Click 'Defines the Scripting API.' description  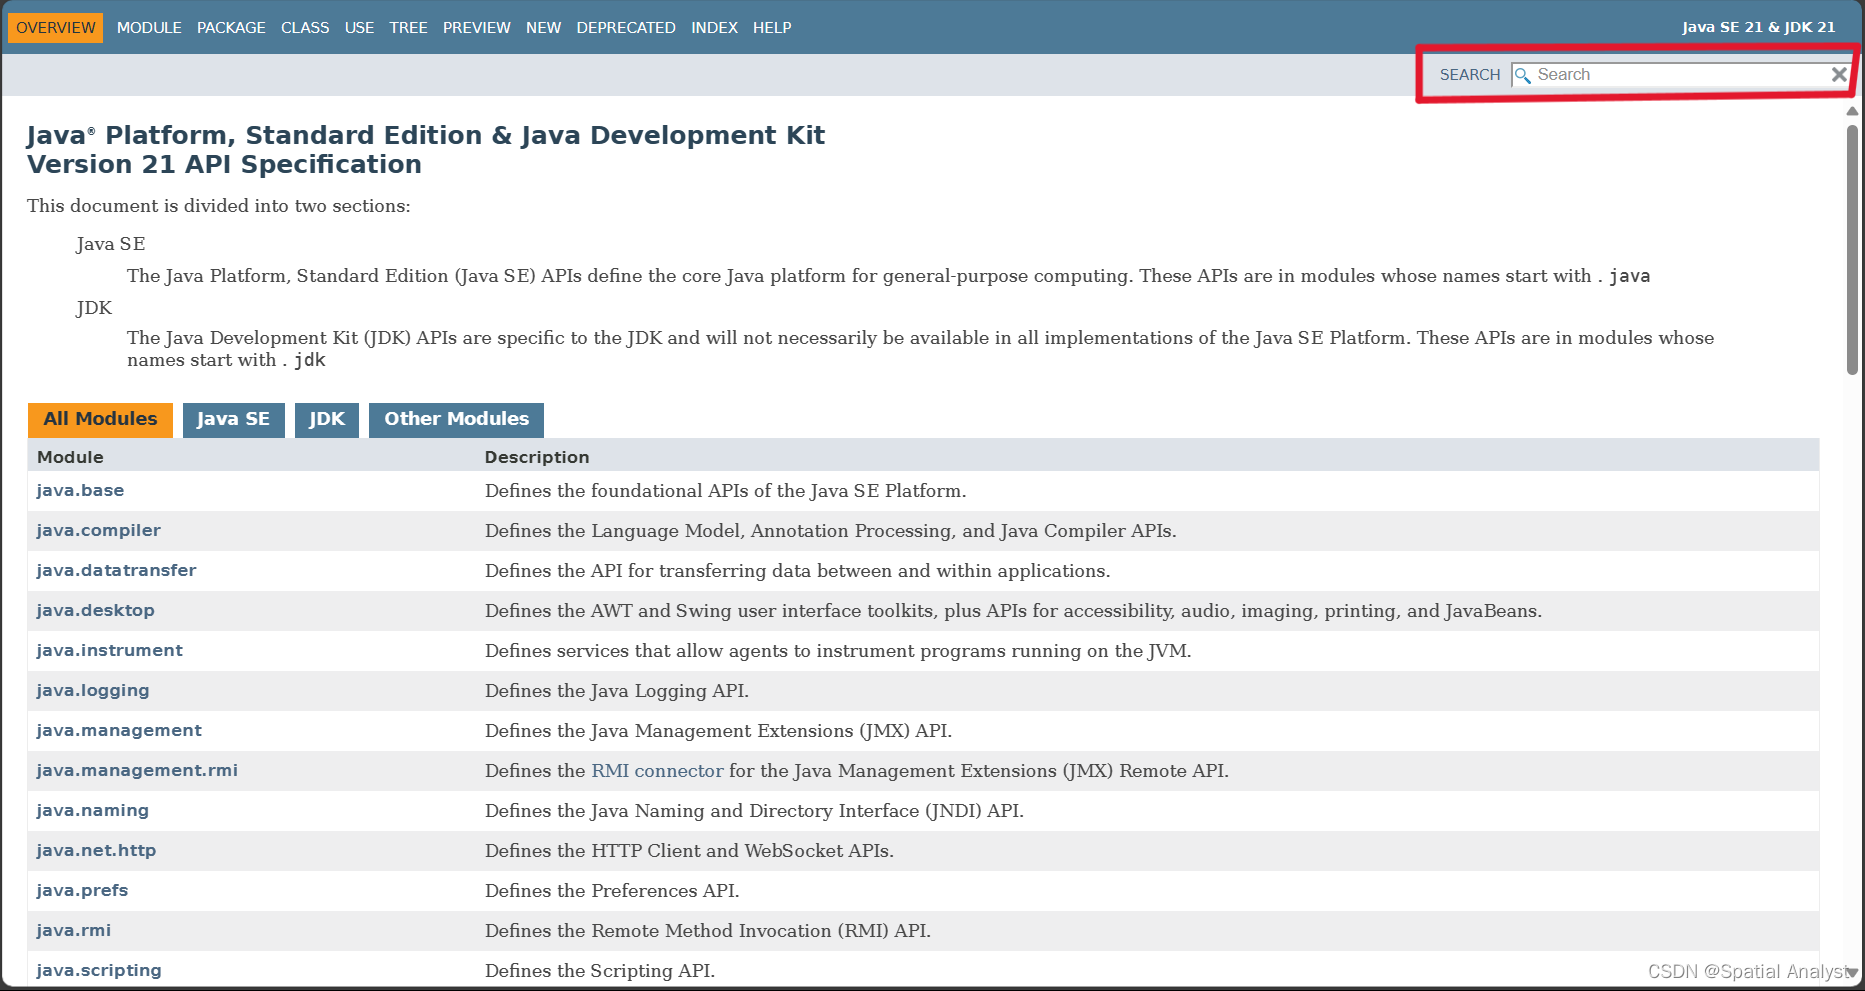[600, 971]
